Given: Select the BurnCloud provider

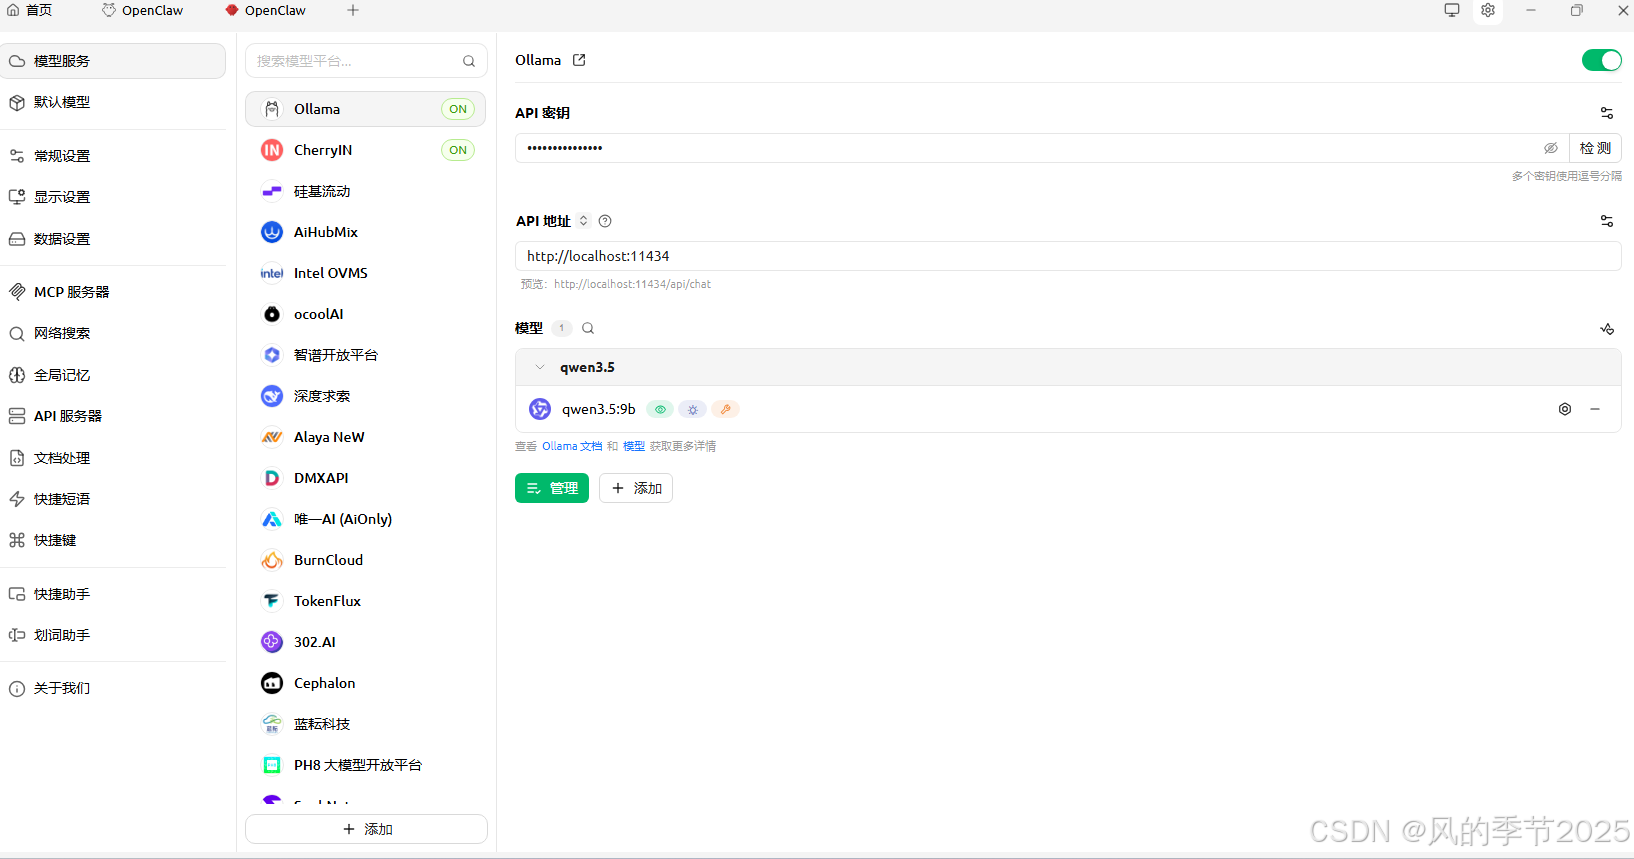Looking at the screenshot, I should (365, 560).
